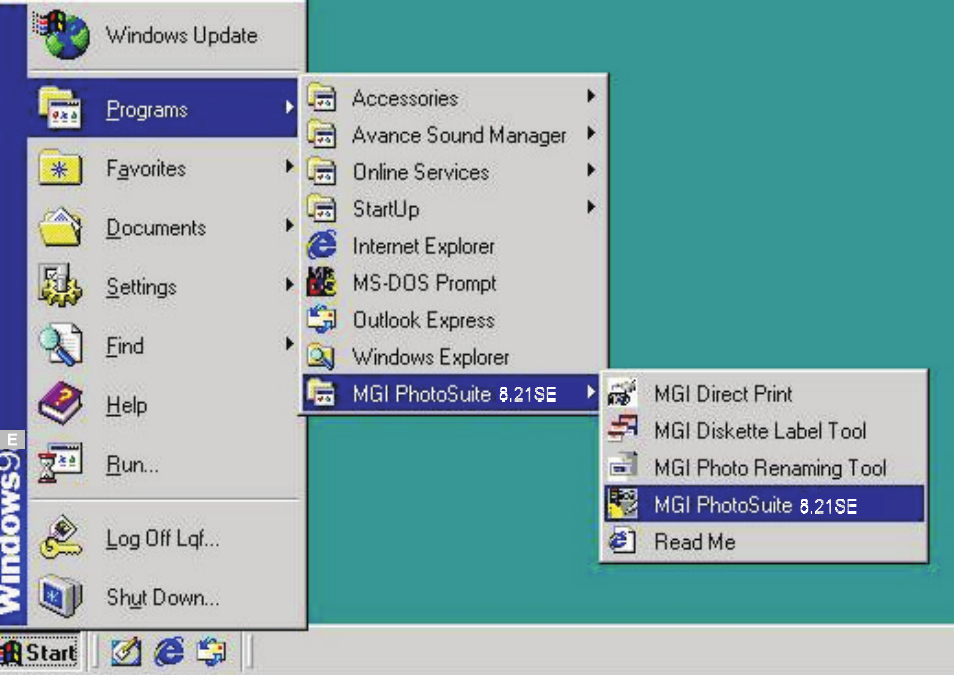Click the Read Me document icon

(x=622, y=541)
